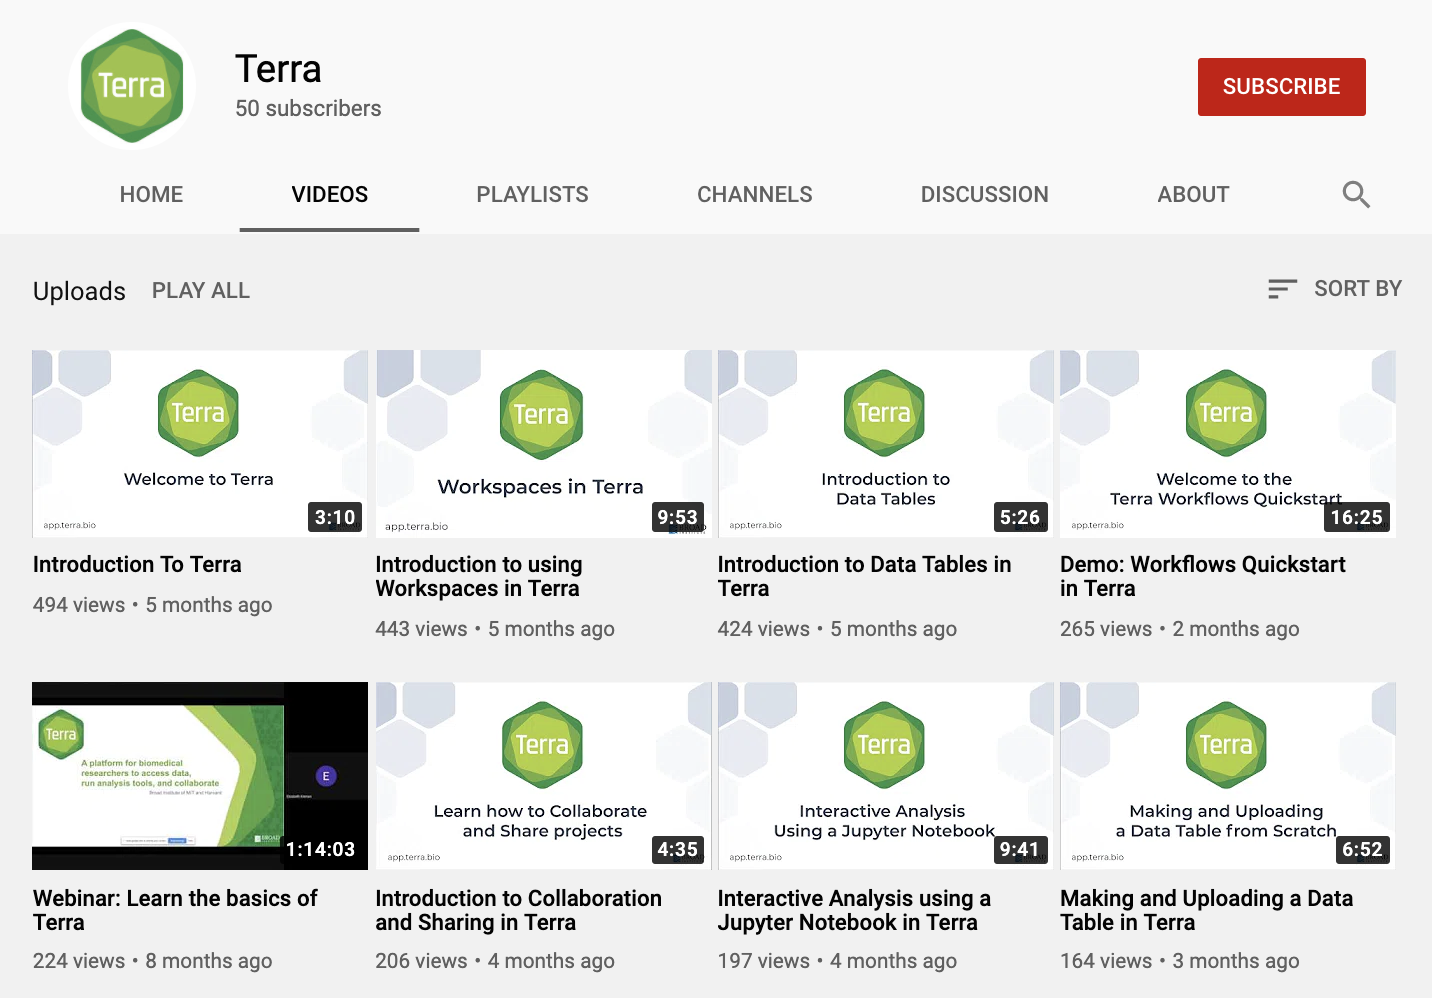Click the Terra channel avatar logo
The height and width of the screenshot is (998, 1432).
(x=132, y=87)
